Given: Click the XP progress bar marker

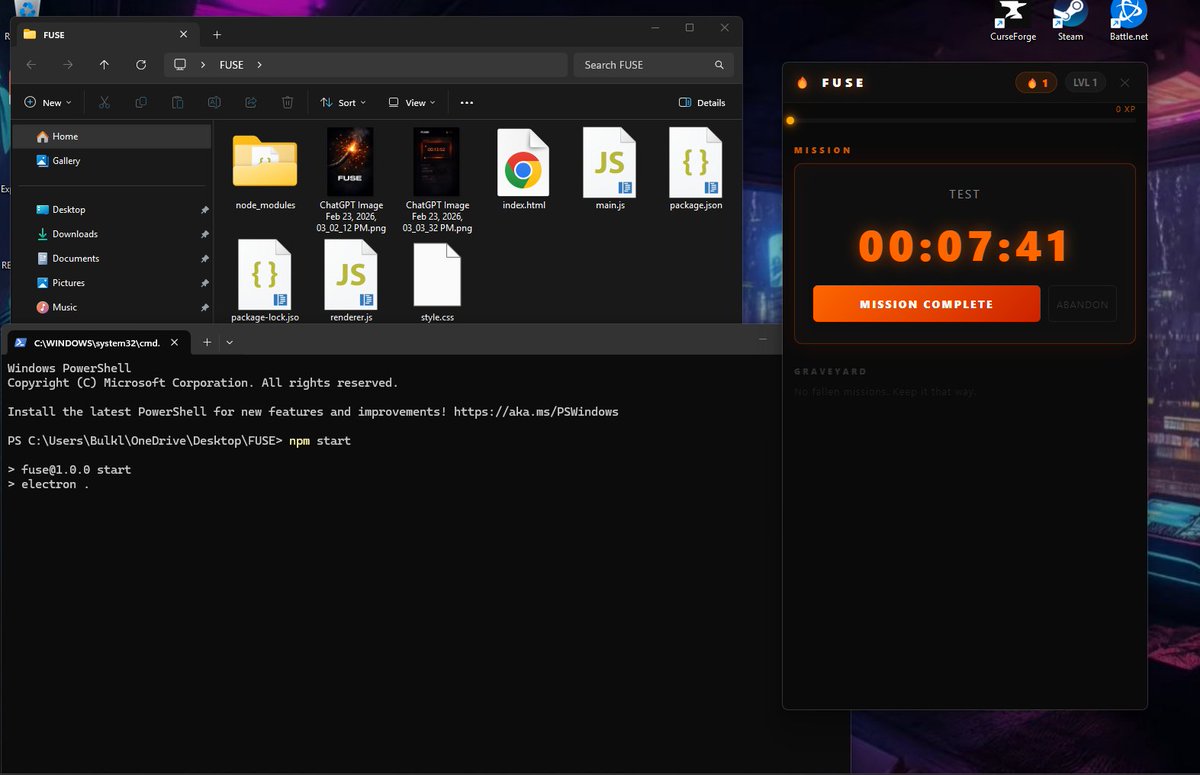Looking at the screenshot, I should pyautogui.click(x=790, y=121).
